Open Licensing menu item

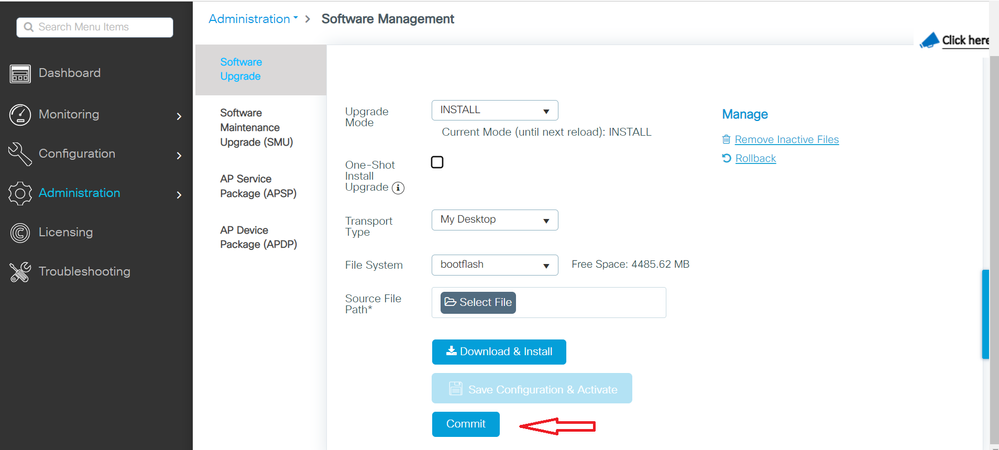pyautogui.click(x=66, y=232)
